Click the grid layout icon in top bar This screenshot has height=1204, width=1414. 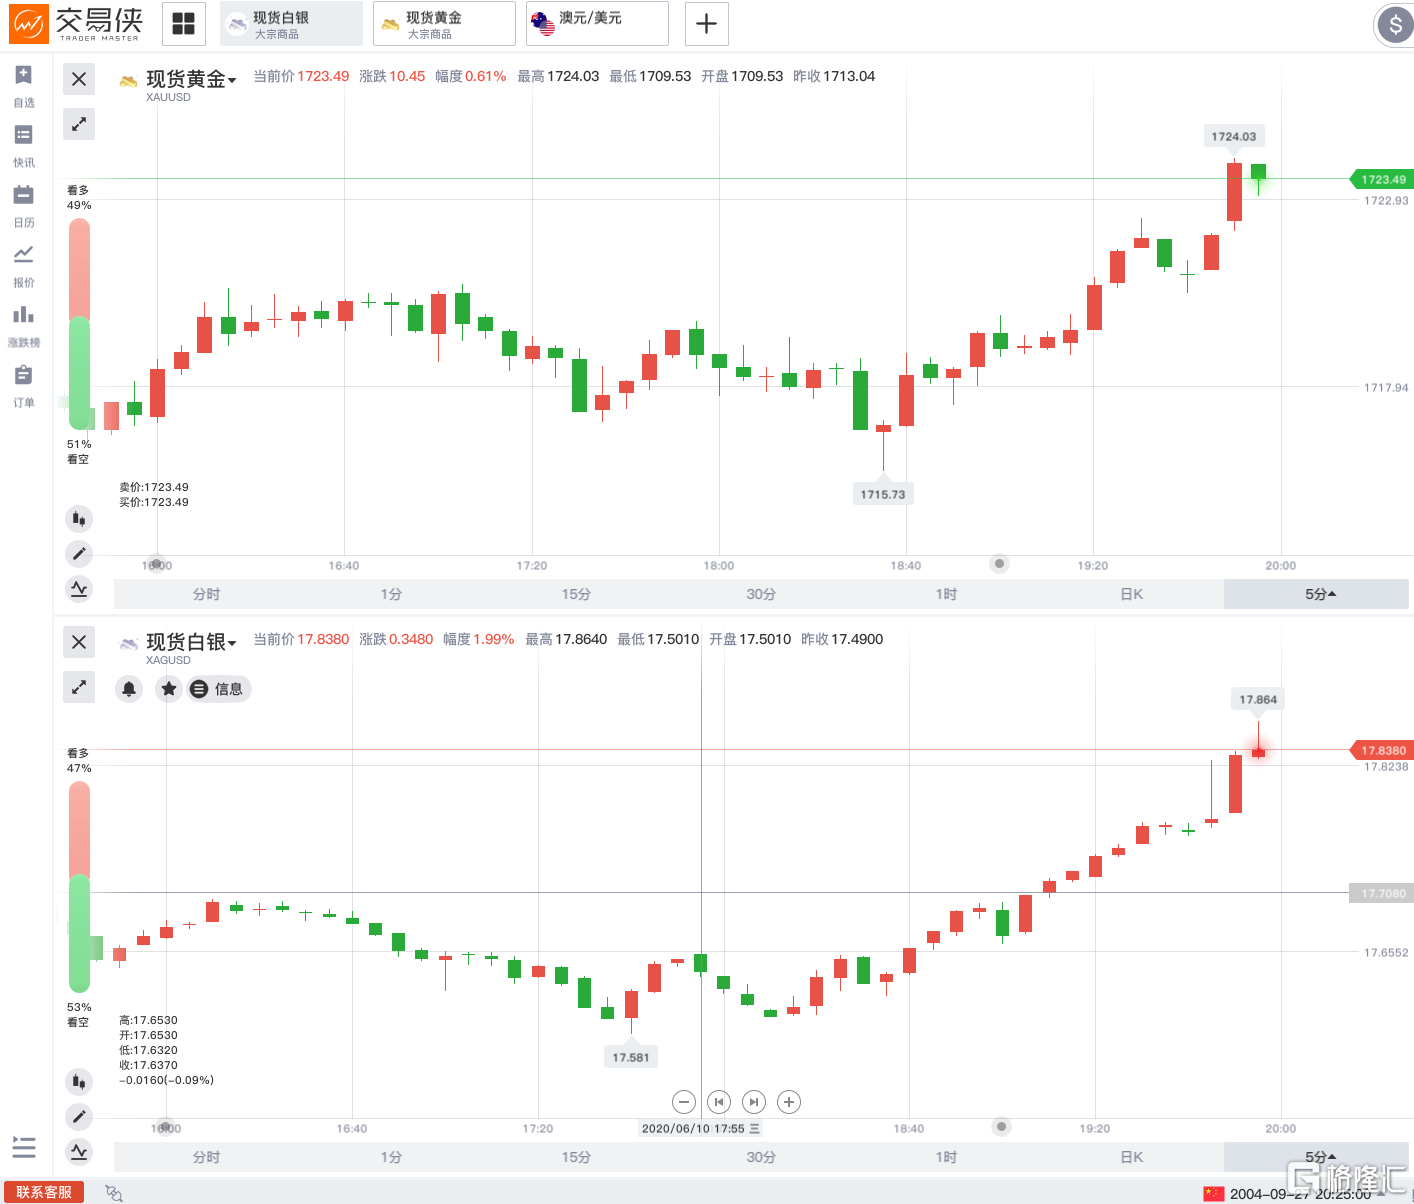[184, 24]
